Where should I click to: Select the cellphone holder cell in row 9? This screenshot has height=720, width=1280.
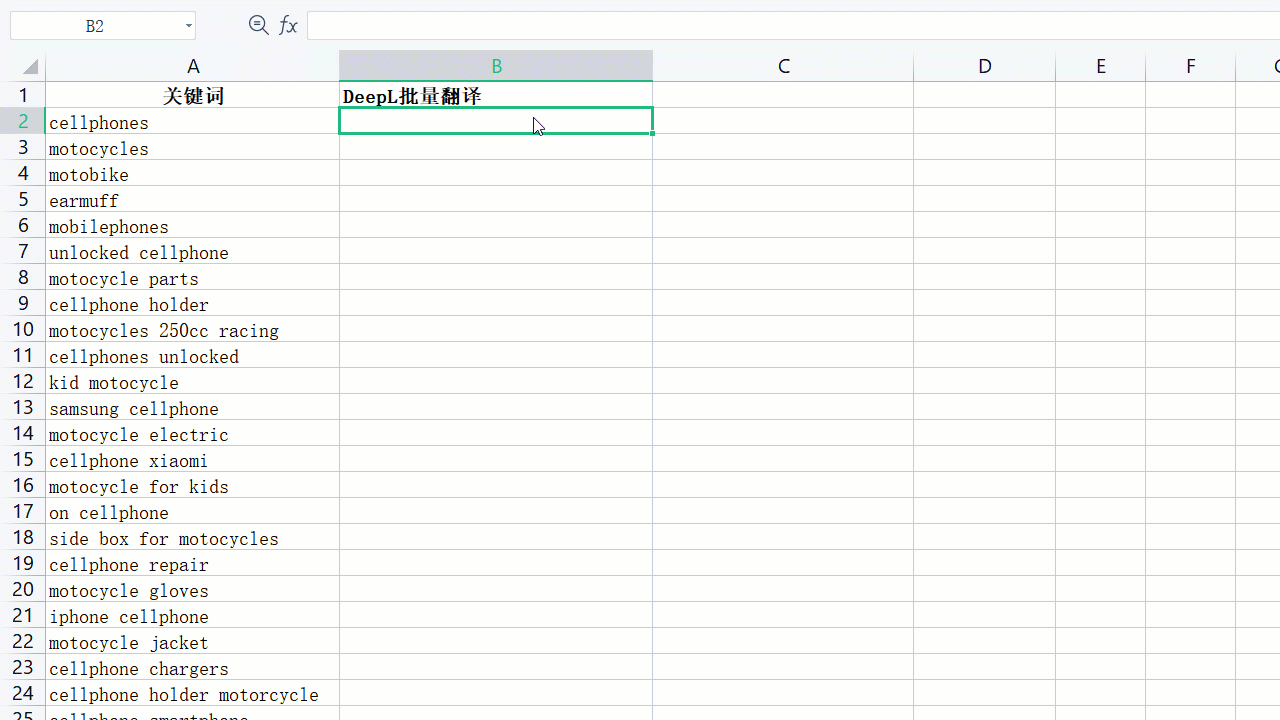(x=193, y=304)
